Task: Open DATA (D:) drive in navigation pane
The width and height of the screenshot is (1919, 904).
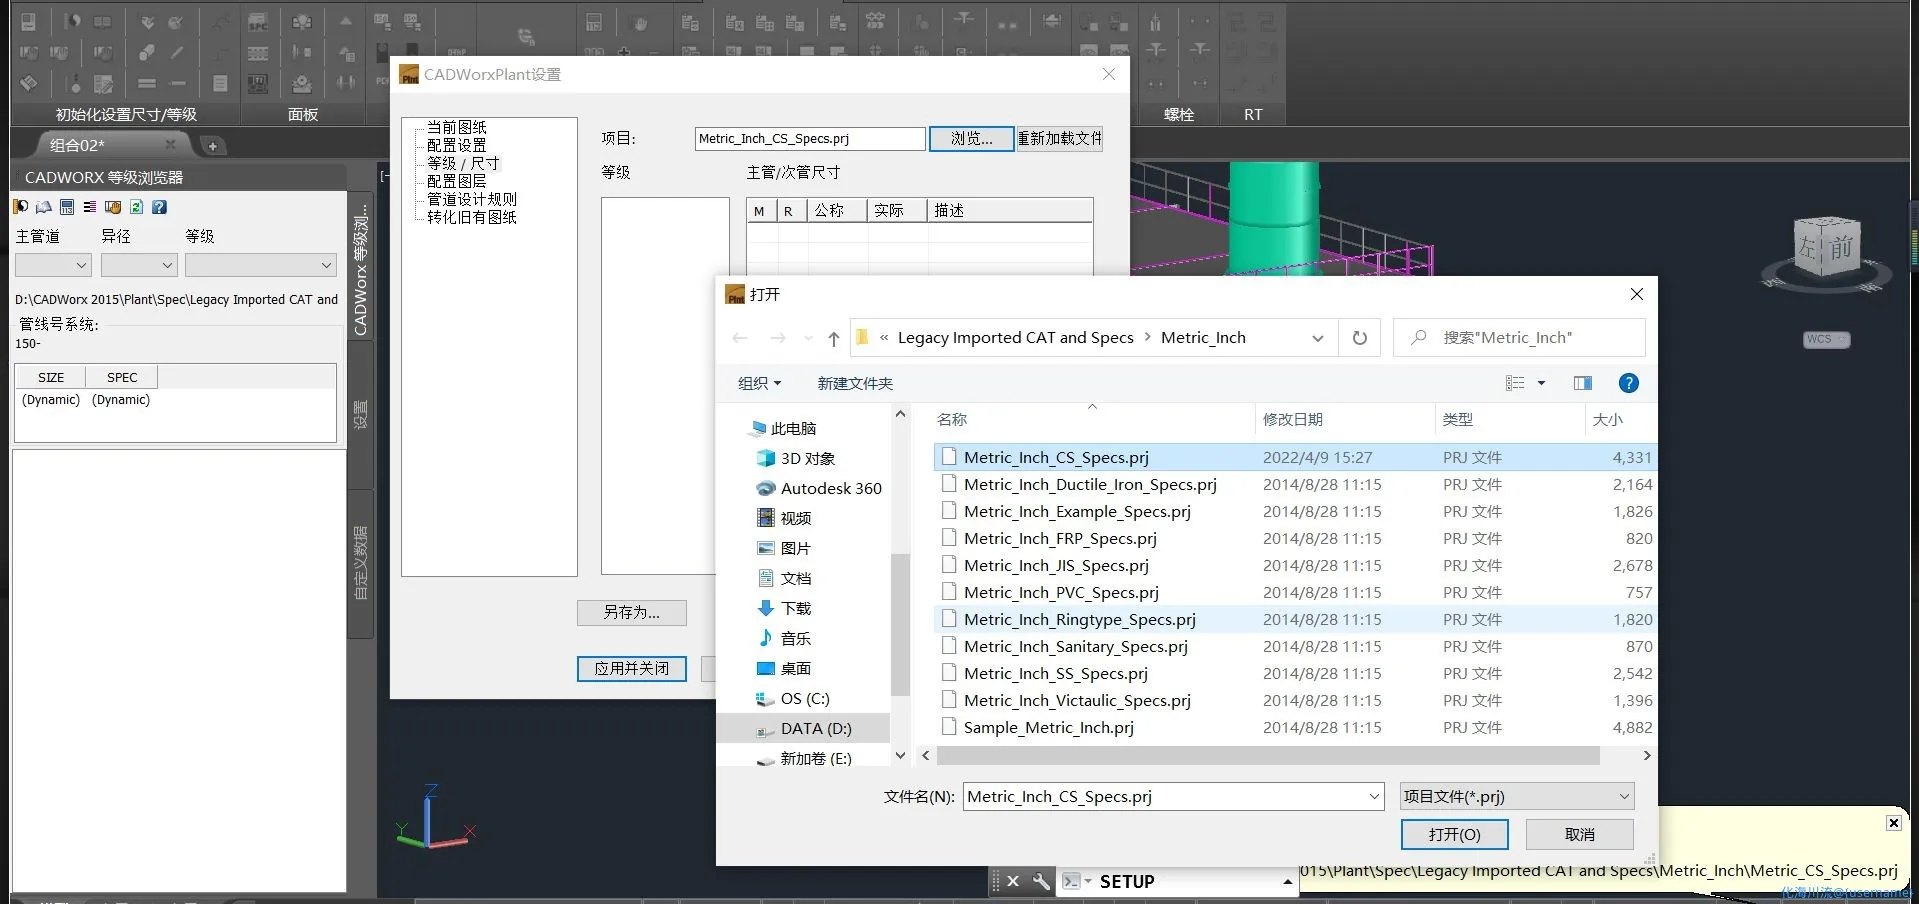Action: tap(804, 728)
